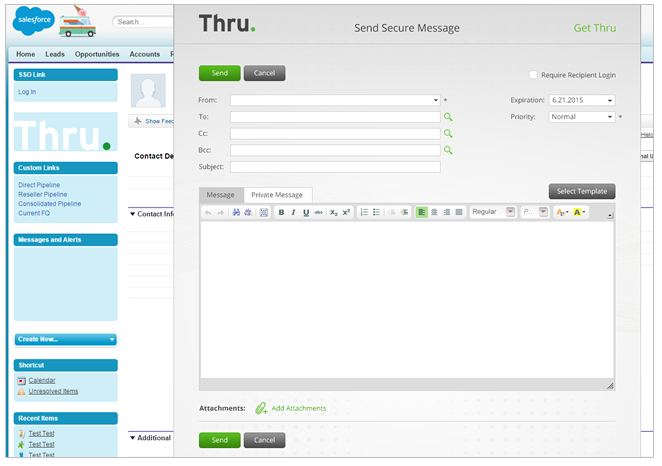
Task: Open the Direct Pipeline link
Action: click(39, 185)
